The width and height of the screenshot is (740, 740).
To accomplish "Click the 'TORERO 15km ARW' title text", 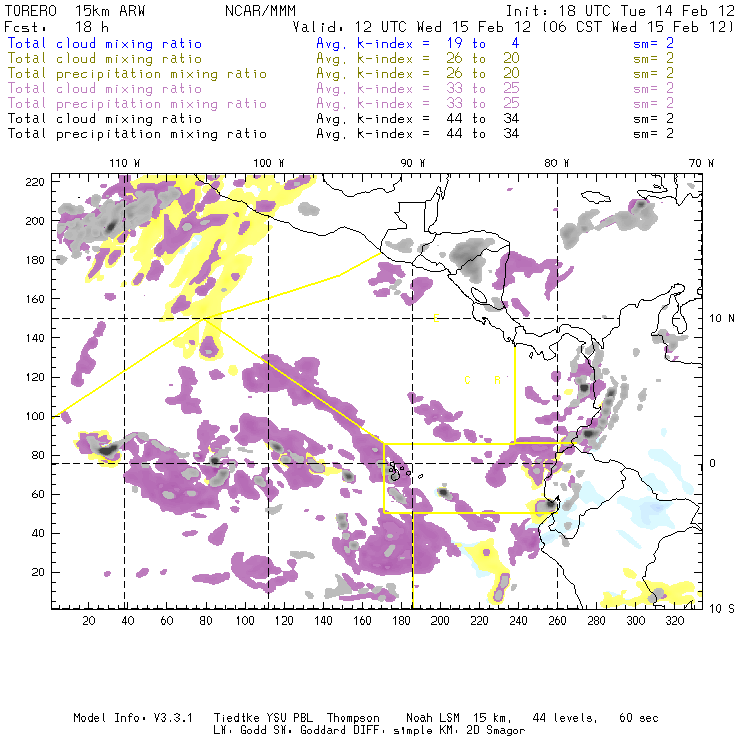I will point(75,11).
